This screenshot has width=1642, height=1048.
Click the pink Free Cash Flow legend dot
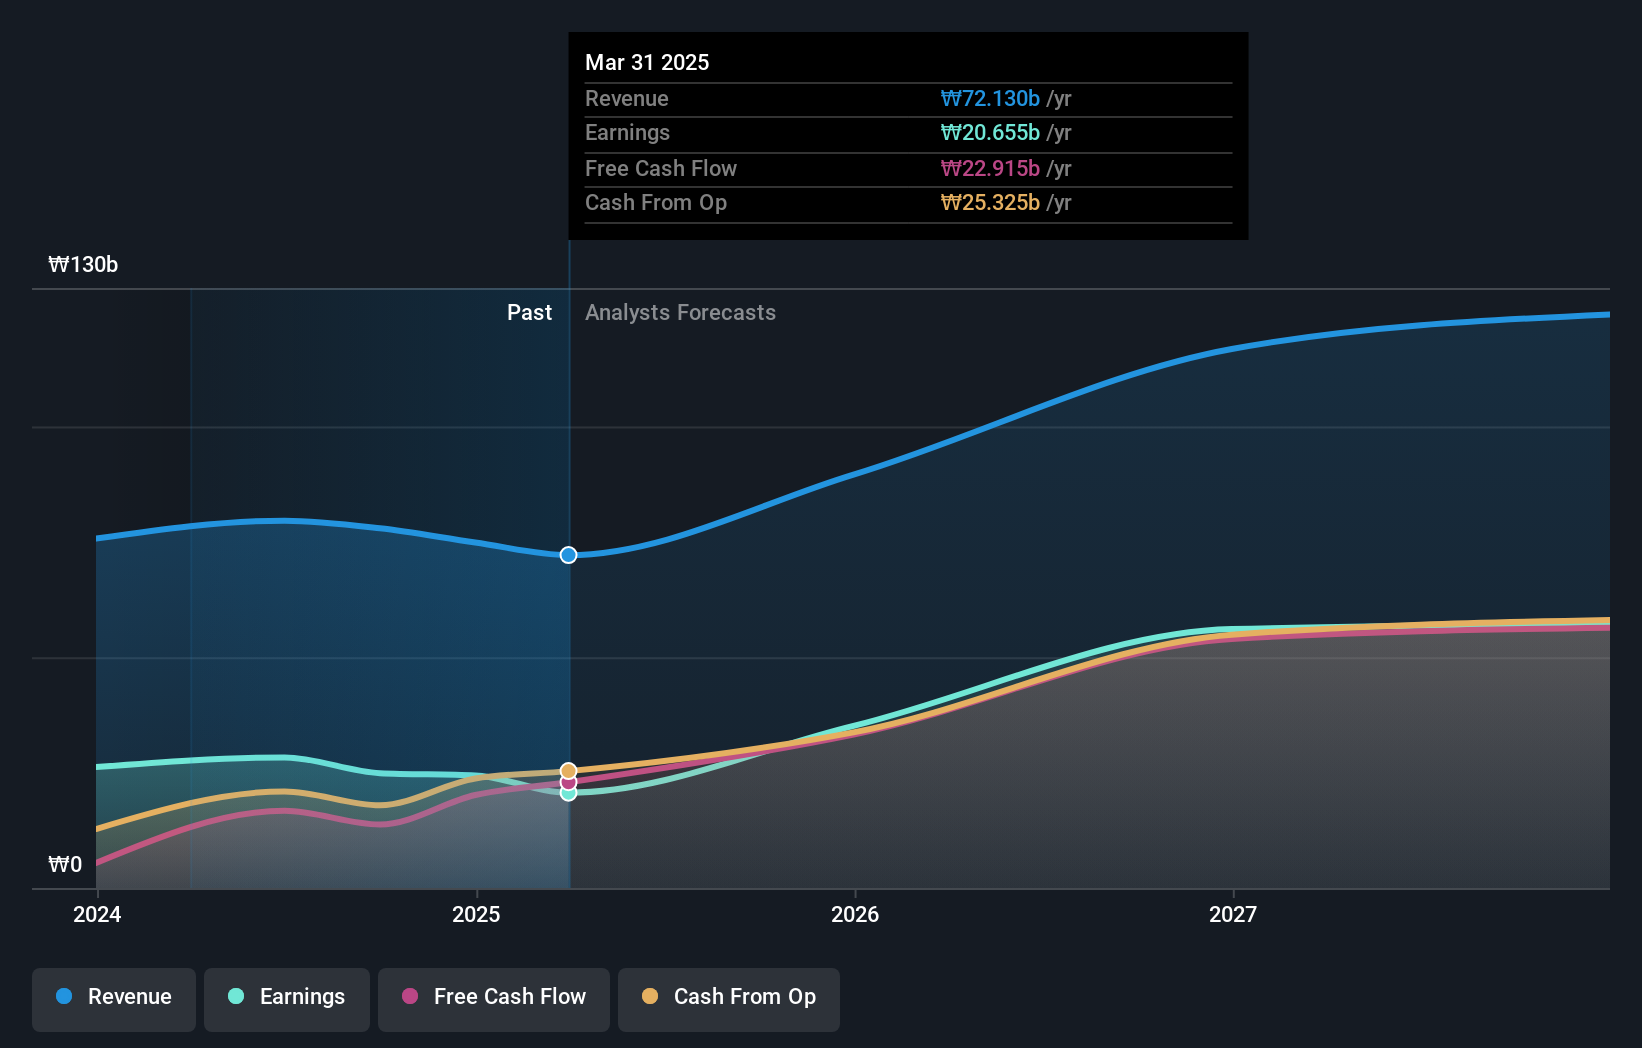click(x=408, y=997)
